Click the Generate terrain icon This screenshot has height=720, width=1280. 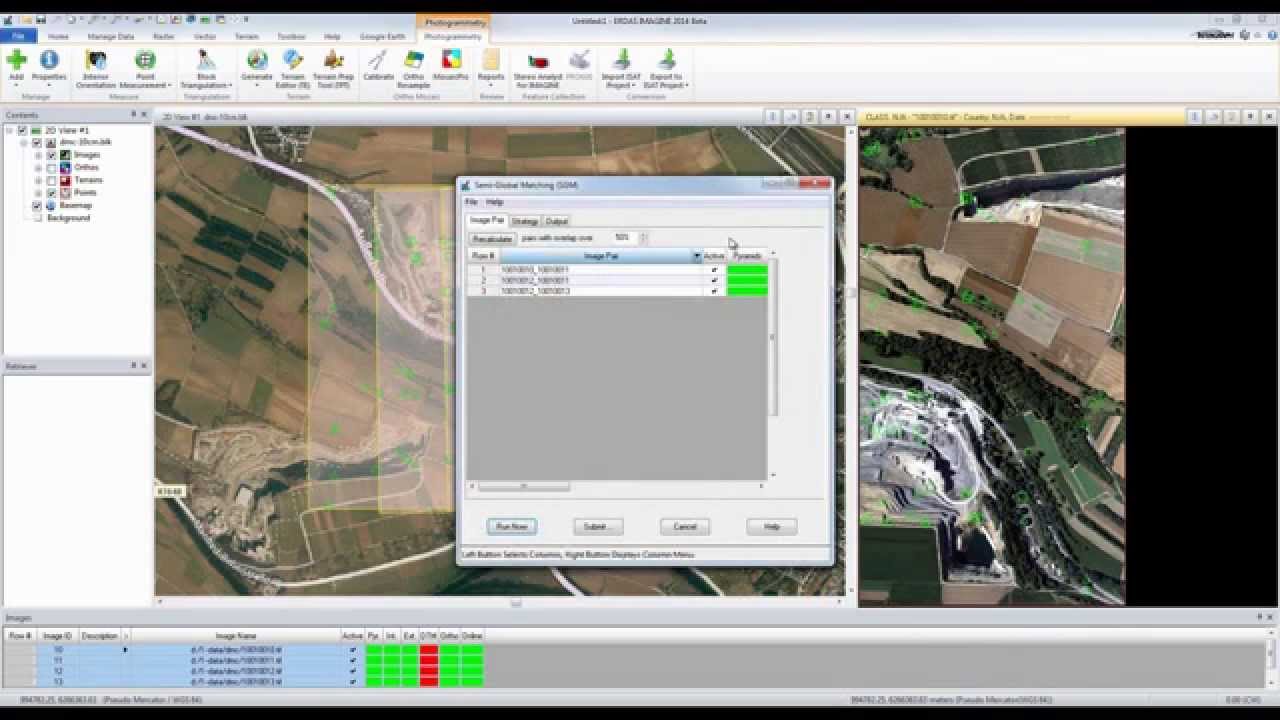(257, 61)
